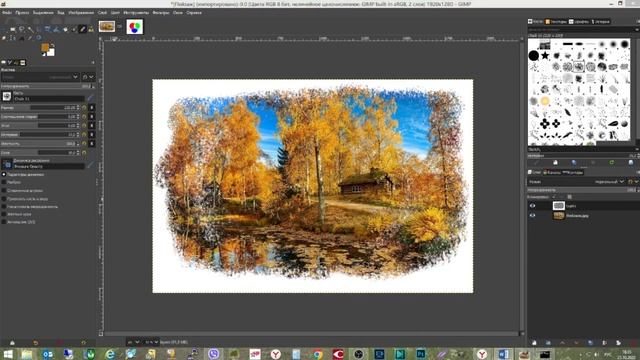The image size is (640, 360).
Task: Select the Free Select lasso tool
Action: tap(22, 29)
